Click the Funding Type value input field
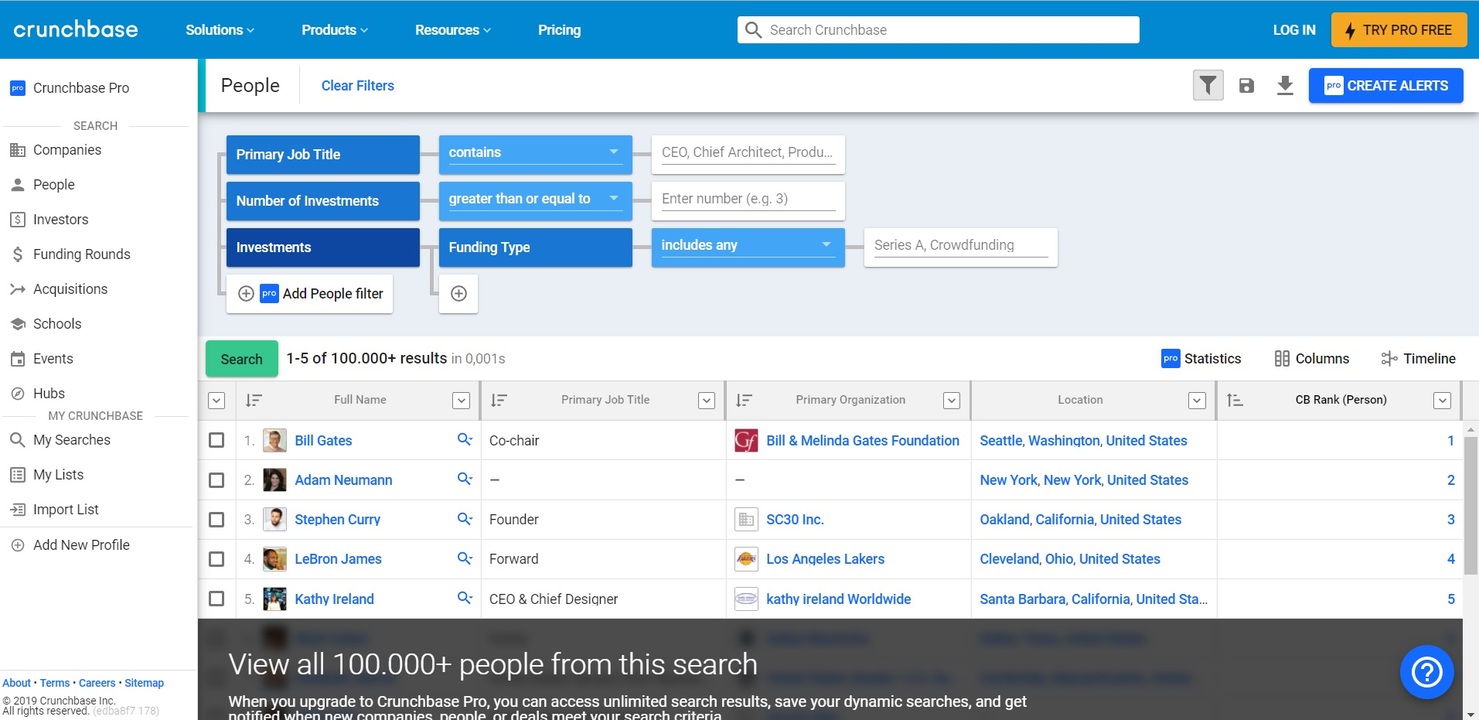This screenshot has width=1479, height=720. pyautogui.click(x=961, y=246)
